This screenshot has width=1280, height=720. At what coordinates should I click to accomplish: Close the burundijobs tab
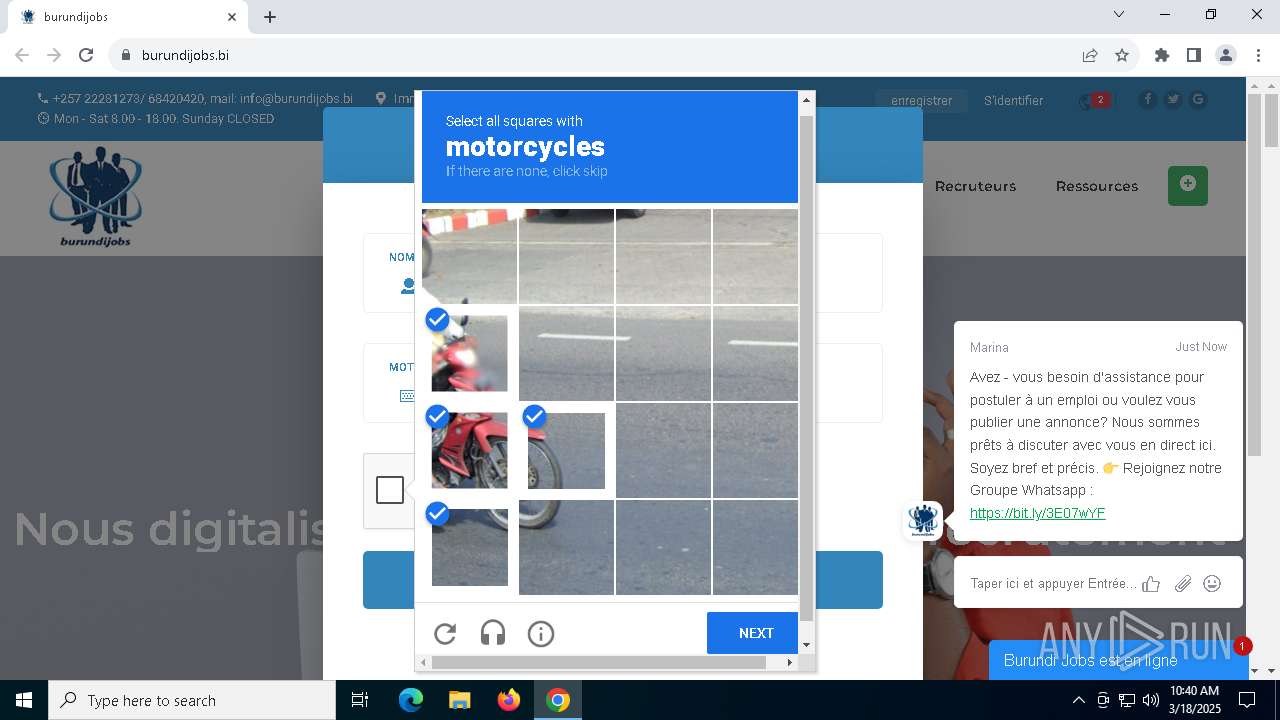coord(232,17)
